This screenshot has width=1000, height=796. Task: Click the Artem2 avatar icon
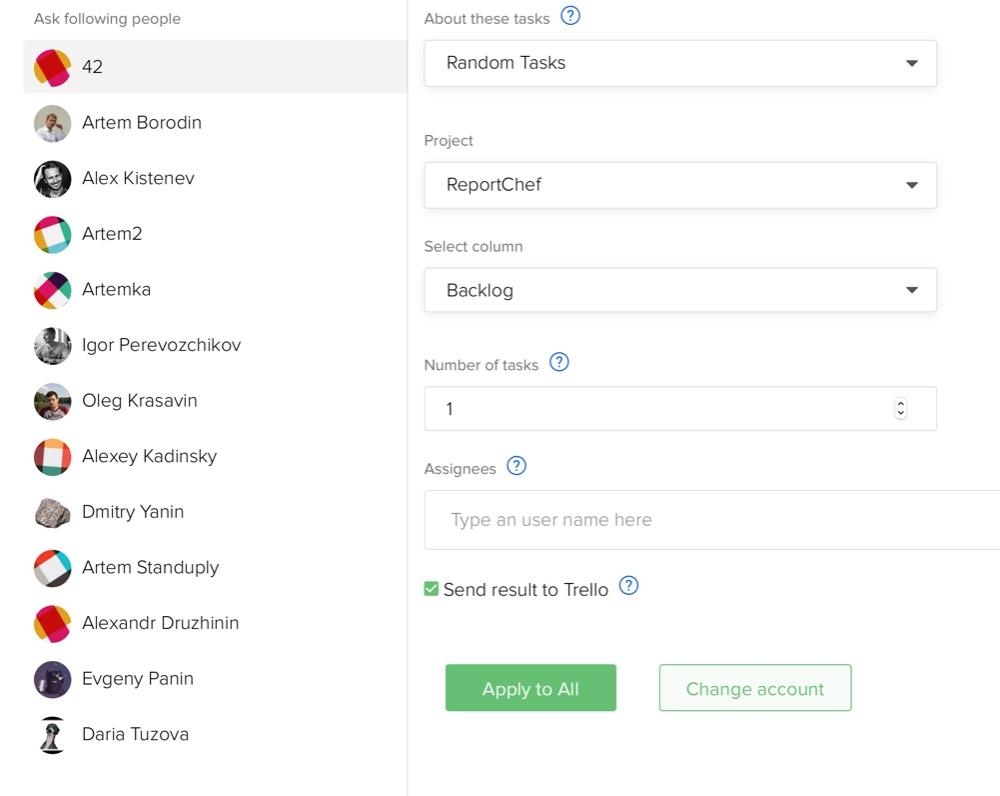pyautogui.click(x=52, y=234)
